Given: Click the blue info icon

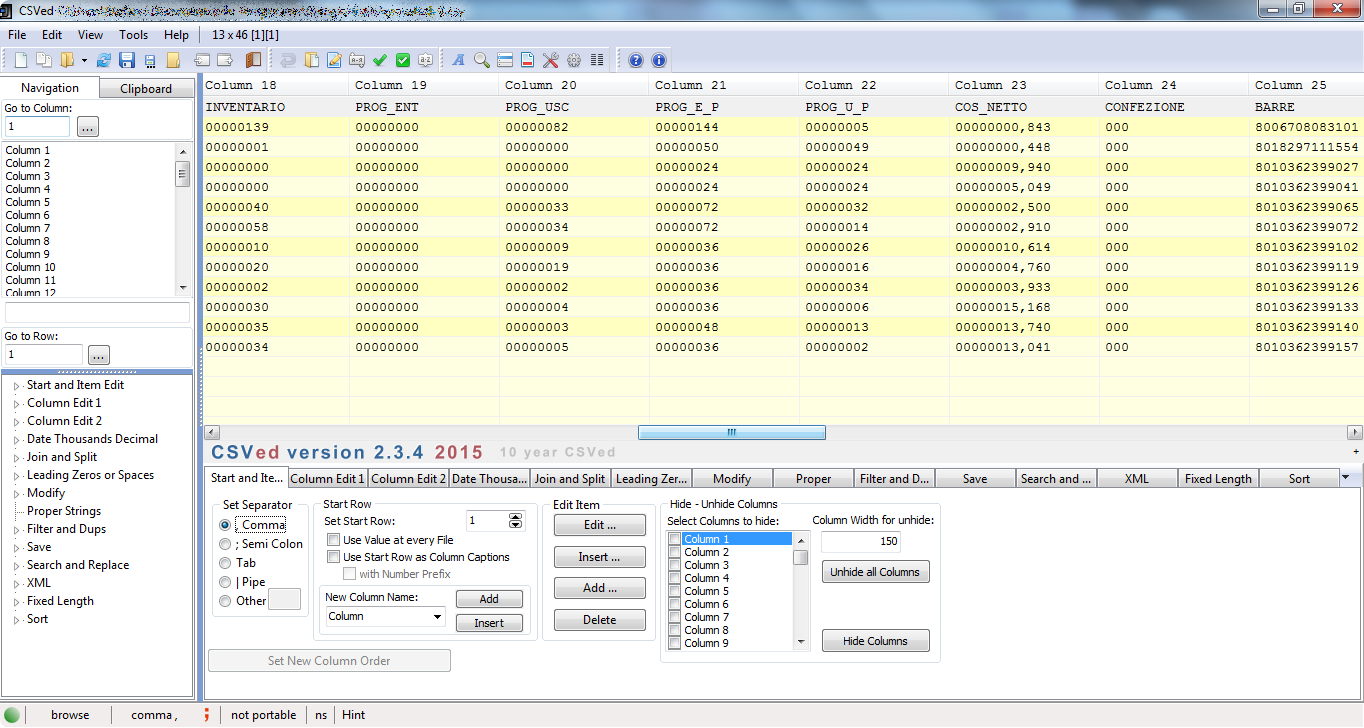Looking at the screenshot, I should [658, 60].
